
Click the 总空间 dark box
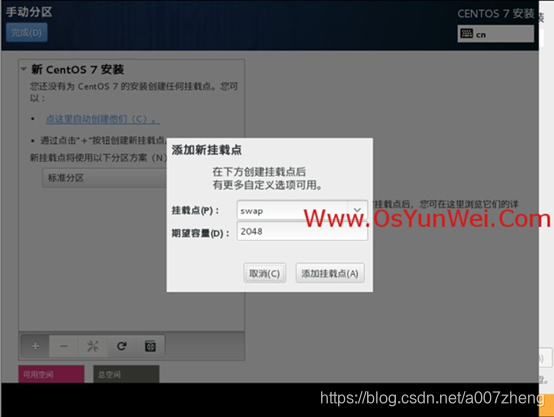[126, 374]
